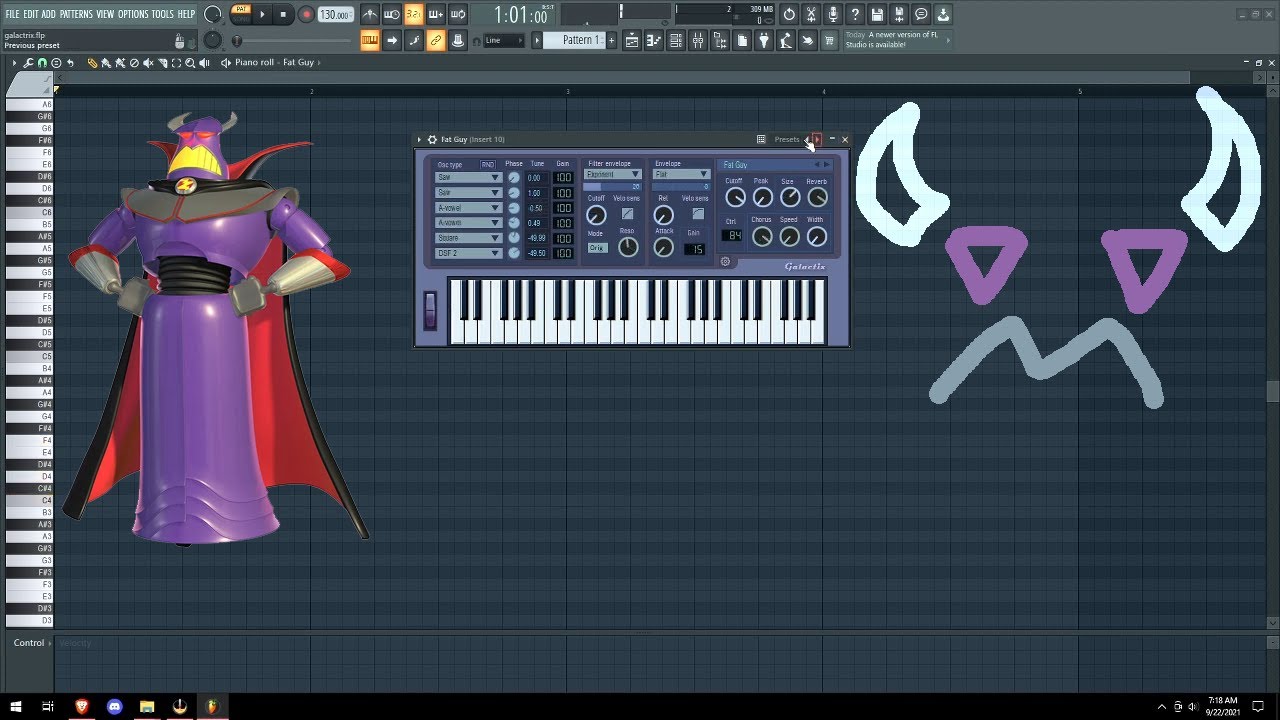Screen dimensions: 1280x720
Task: Click the Presets label in plugin header
Action: (x=787, y=139)
